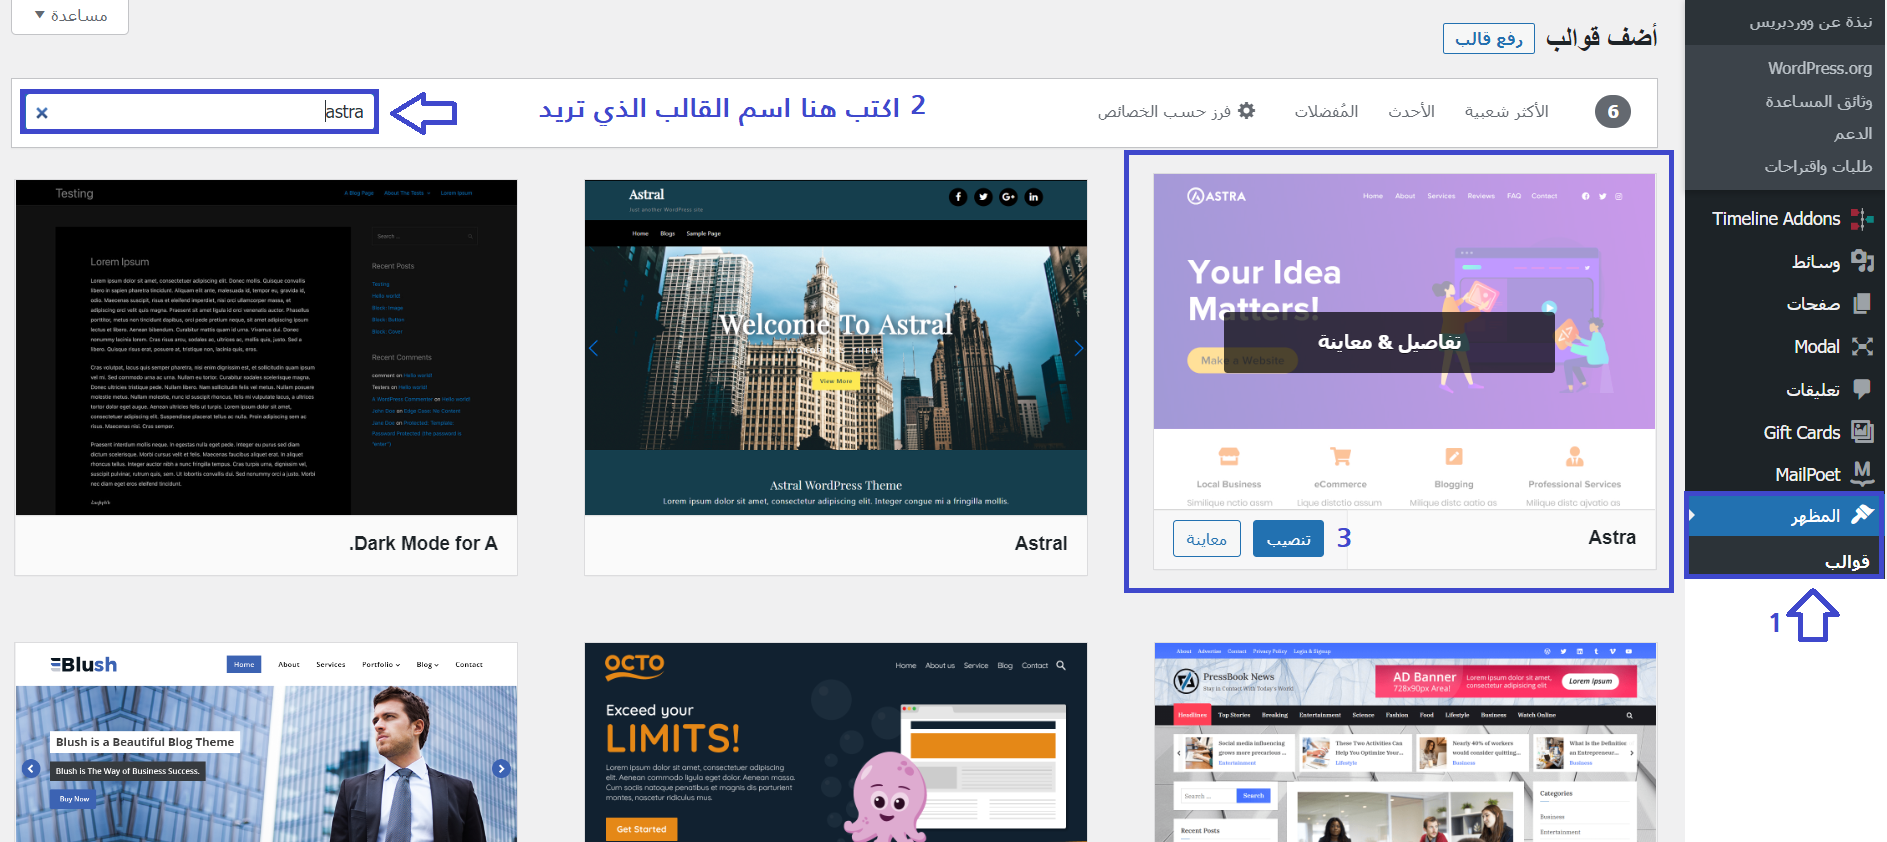Viewport: 1887px width, 842px height.
Task: Open the Dark Mode for A theme thumbnail
Action: click(266, 348)
